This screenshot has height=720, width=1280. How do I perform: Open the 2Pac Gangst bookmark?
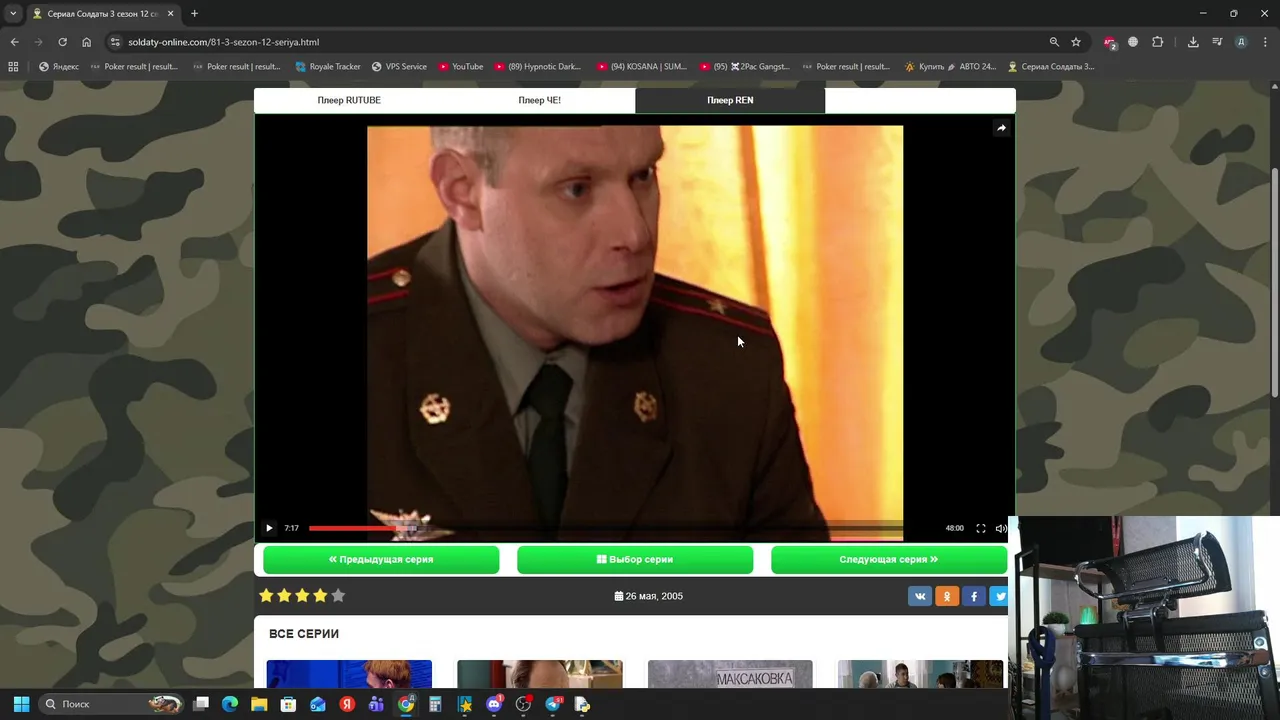point(745,67)
